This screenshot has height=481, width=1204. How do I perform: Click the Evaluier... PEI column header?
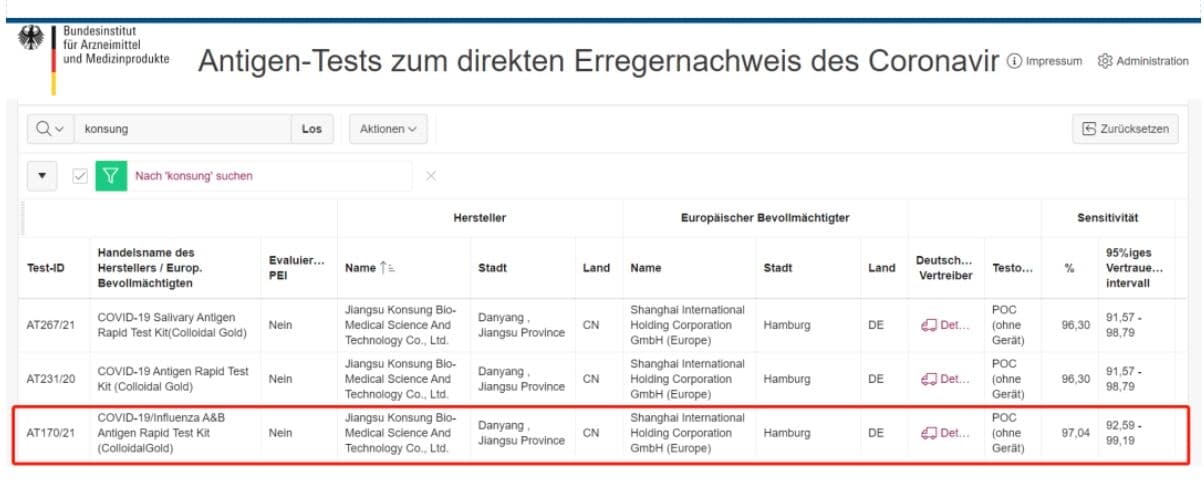pyautogui.click(x=296, y=268)
